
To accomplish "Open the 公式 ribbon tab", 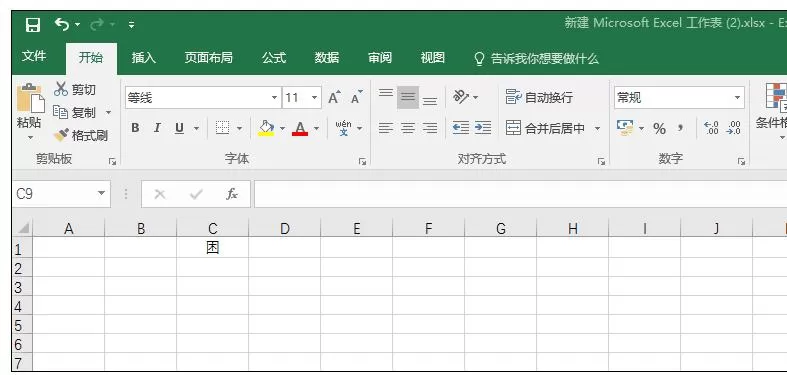I will pos(274,58).
